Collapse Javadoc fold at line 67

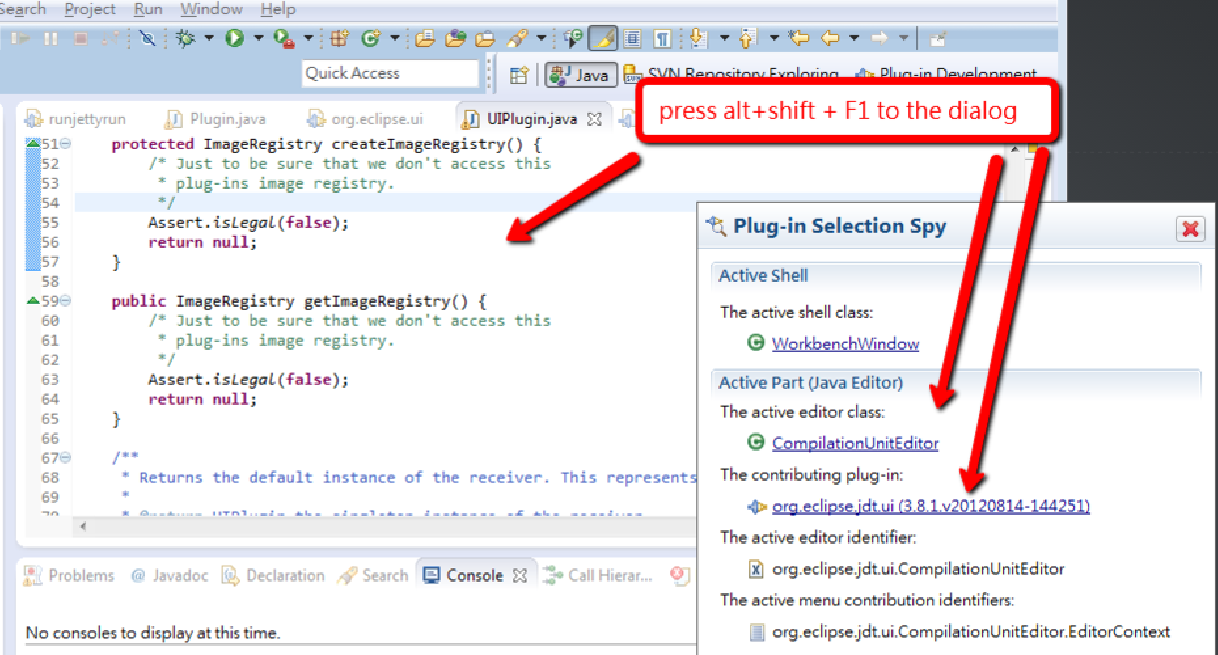point(65,458)
